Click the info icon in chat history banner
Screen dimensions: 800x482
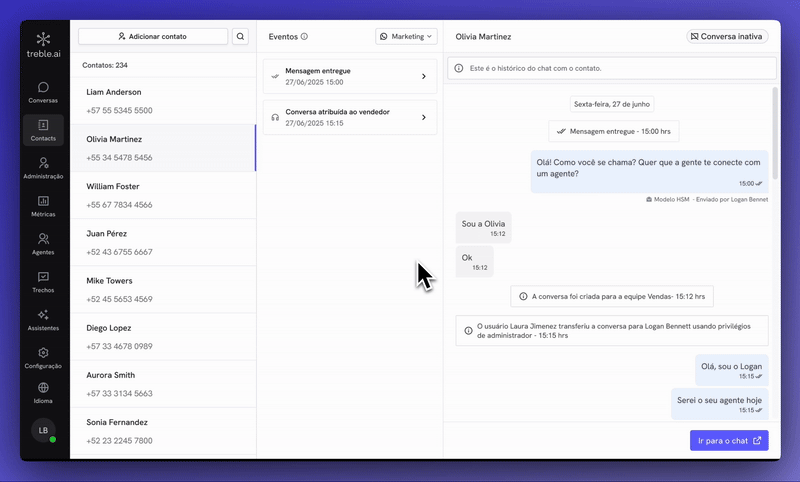tap(459, 68)
